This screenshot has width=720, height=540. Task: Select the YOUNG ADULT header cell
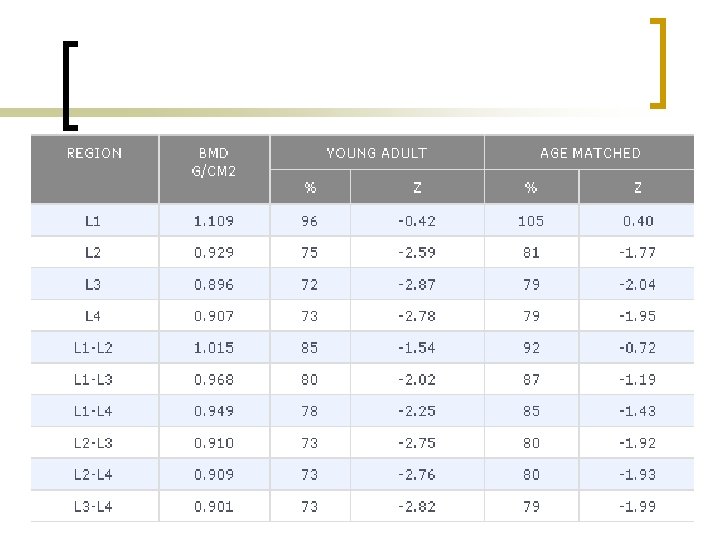(376, 153)
